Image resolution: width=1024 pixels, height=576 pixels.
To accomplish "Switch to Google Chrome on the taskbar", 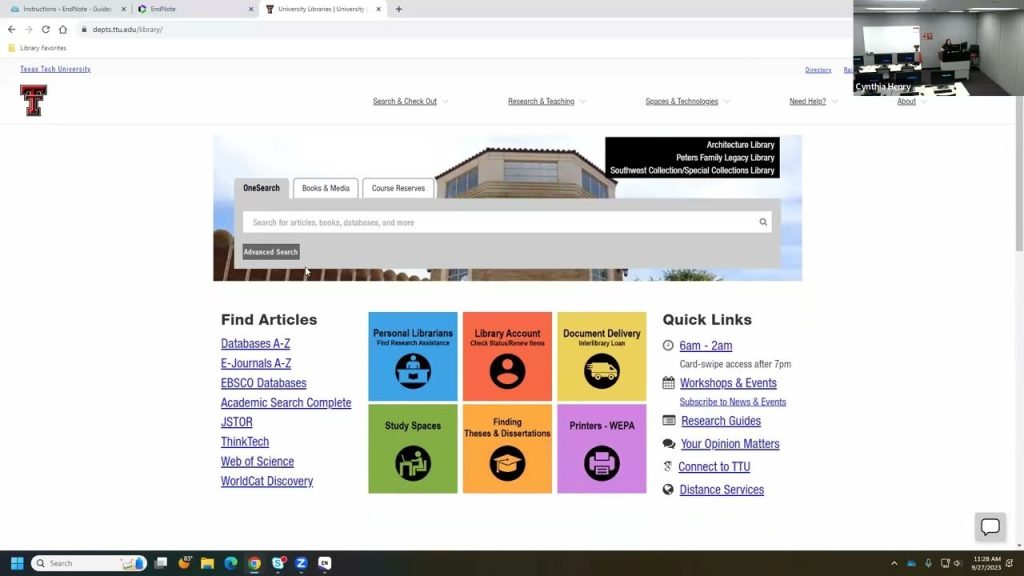I will 255,563.
